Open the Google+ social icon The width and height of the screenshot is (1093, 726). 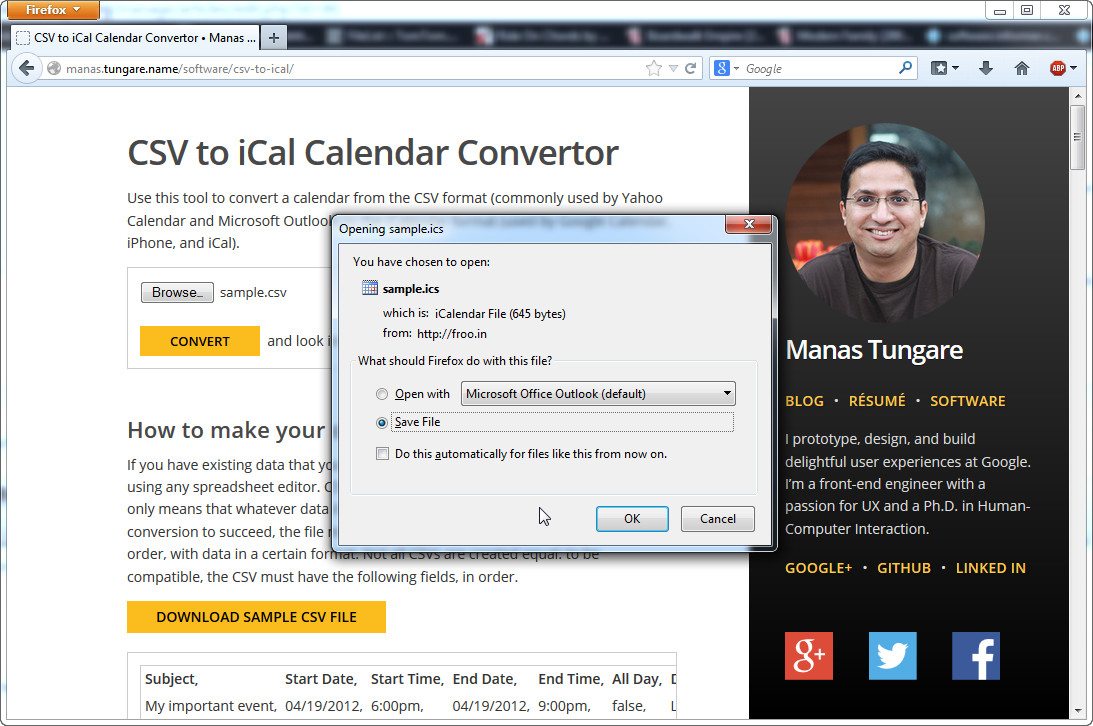(809, 656)
